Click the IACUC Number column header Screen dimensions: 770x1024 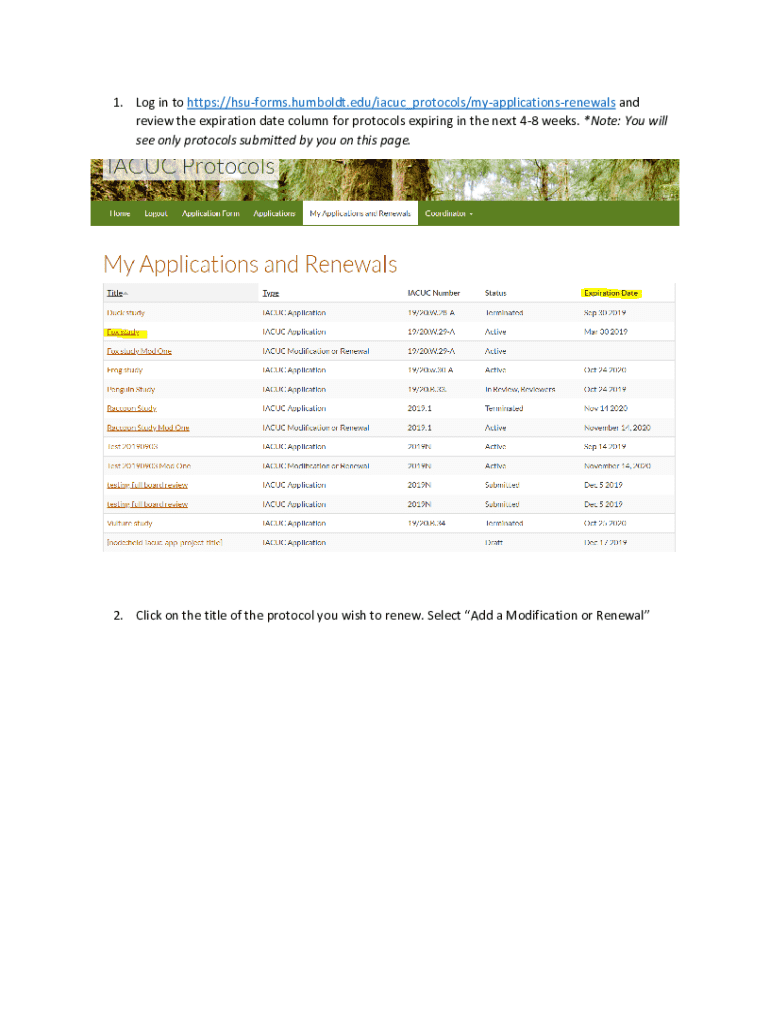pyautogui.click(x=434, y=293)
